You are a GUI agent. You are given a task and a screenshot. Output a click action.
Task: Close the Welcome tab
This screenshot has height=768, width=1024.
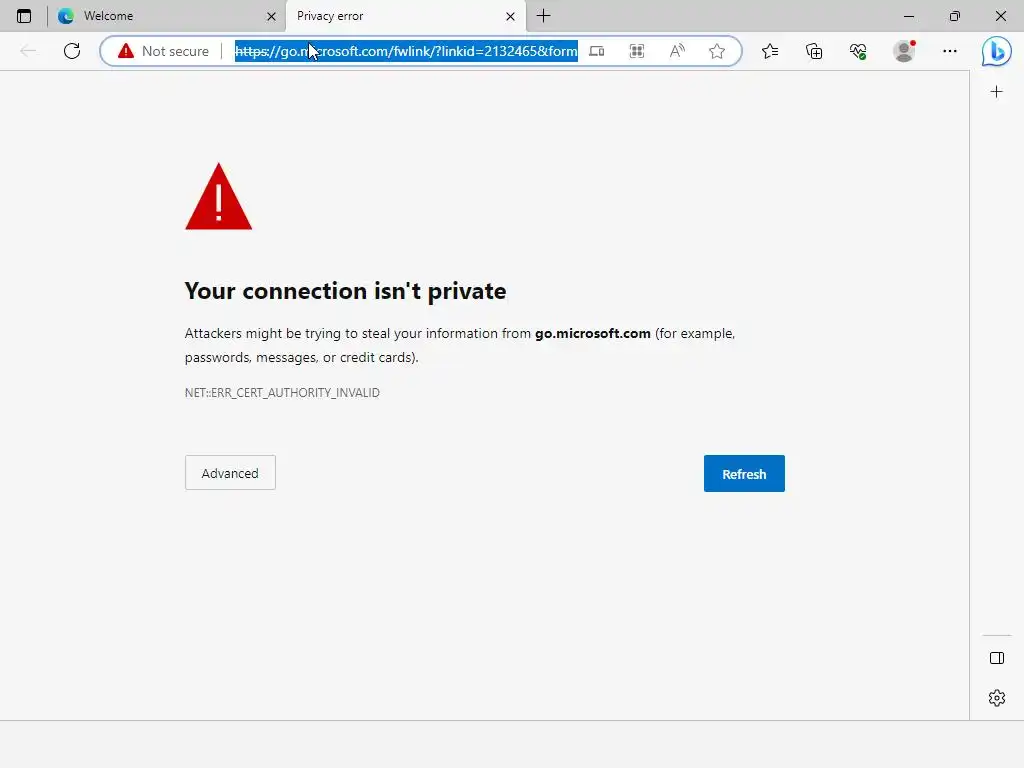click(272, 16)
